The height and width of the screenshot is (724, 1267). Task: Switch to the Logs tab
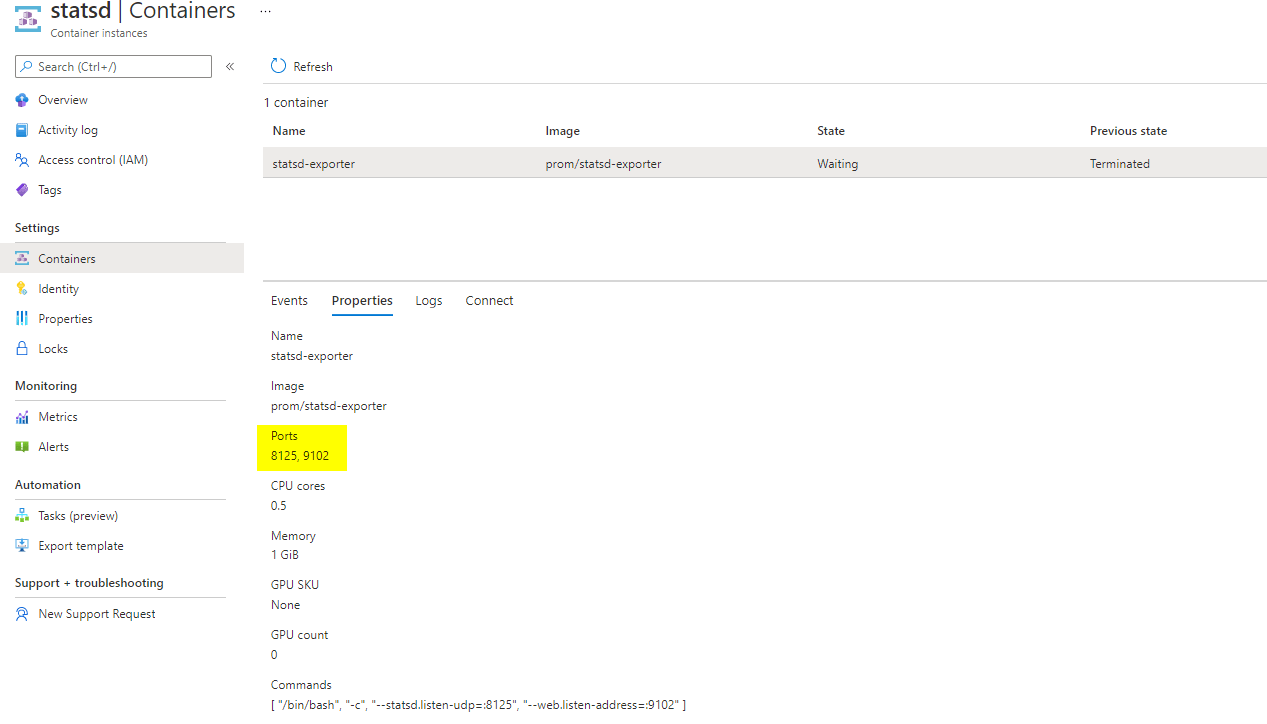[x=428, y=300]
